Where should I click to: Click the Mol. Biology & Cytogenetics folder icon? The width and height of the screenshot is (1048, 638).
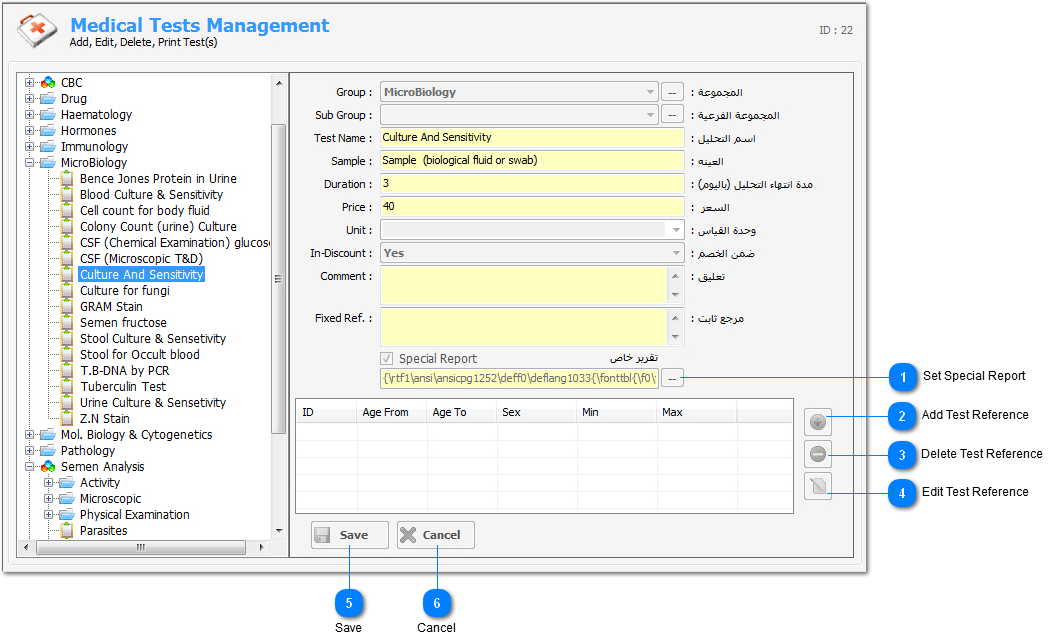click(x=48, y=435)
